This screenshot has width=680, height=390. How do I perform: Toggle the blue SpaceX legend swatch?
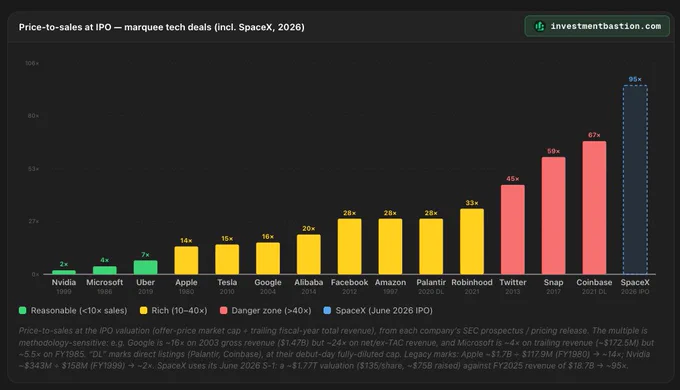coord(327,310)
